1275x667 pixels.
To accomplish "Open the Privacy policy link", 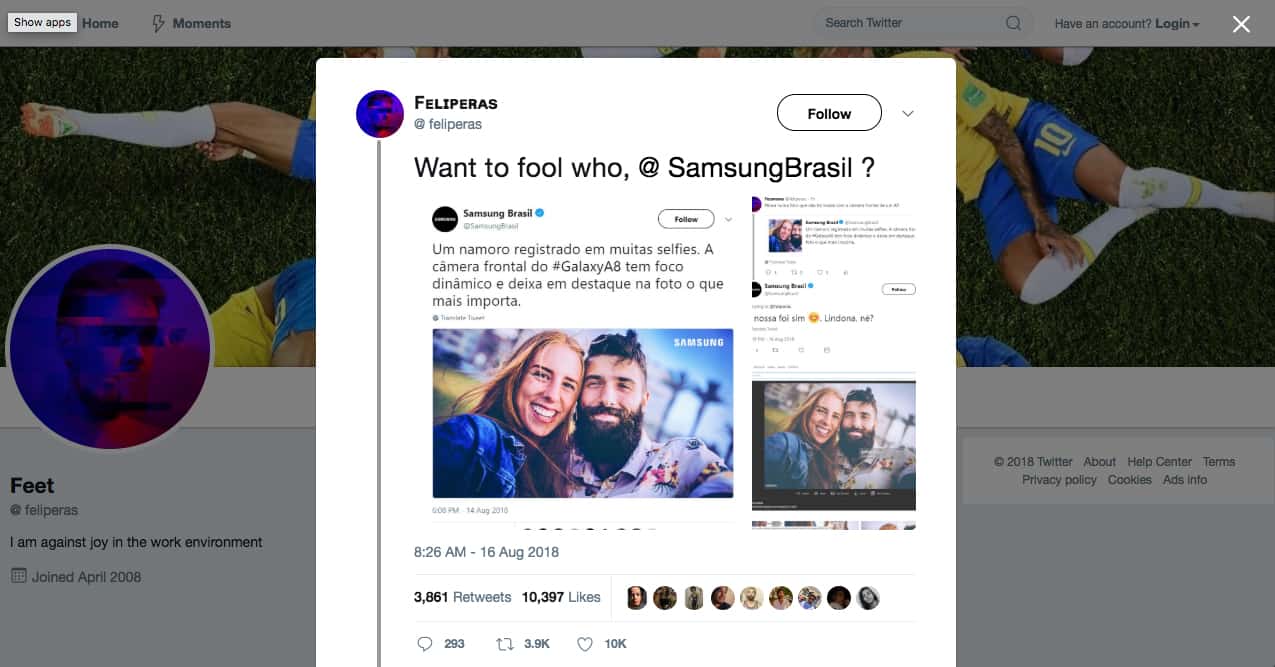I will pos(1059,480).
